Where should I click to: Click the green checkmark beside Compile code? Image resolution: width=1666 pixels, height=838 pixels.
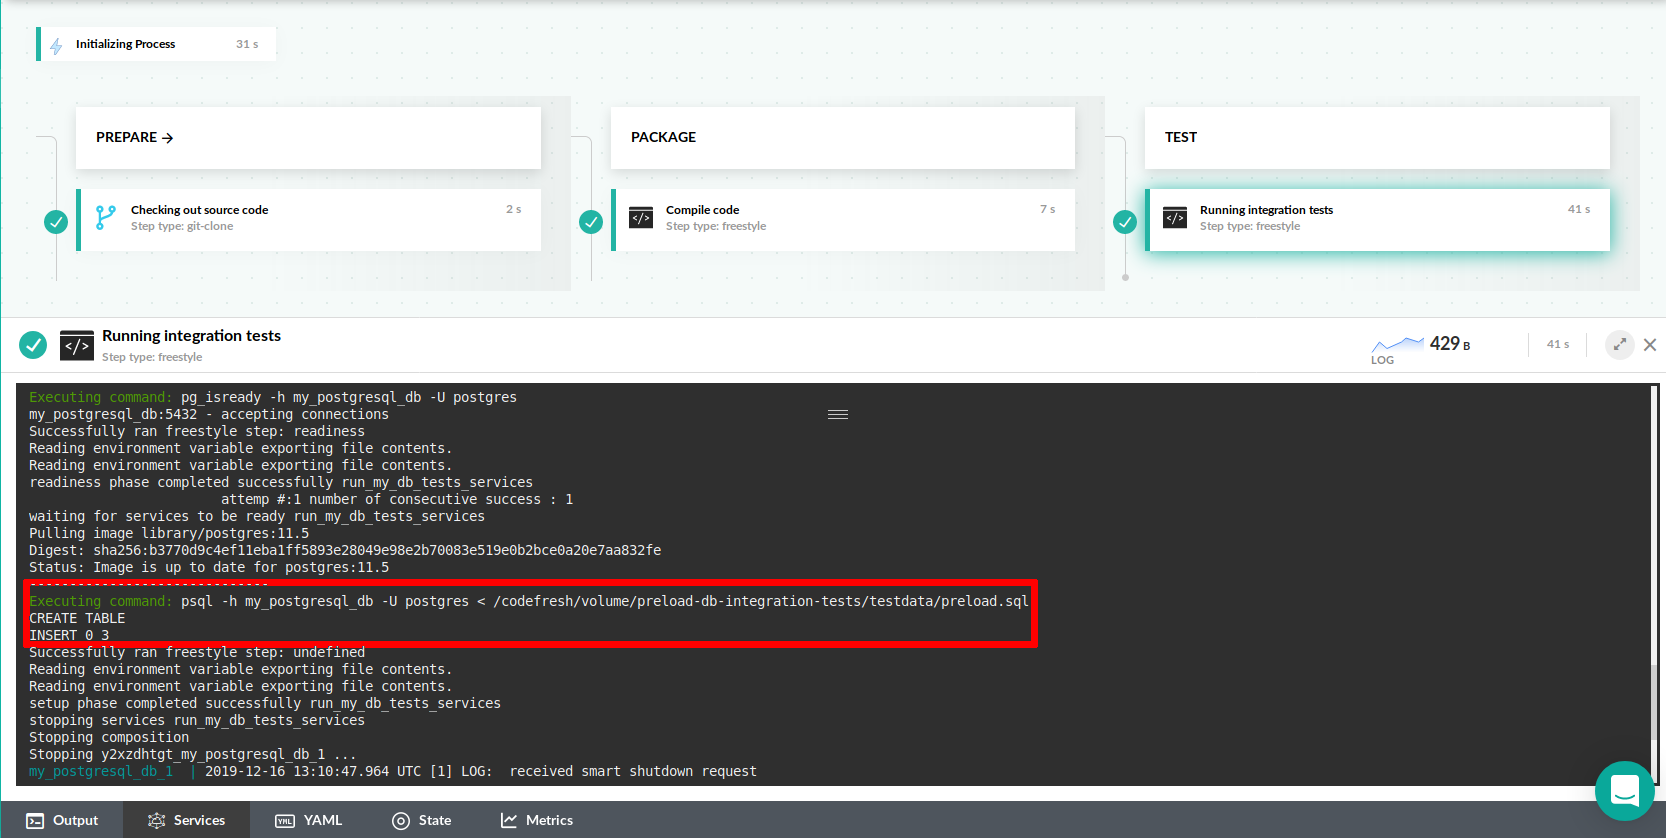pos(591,222)
